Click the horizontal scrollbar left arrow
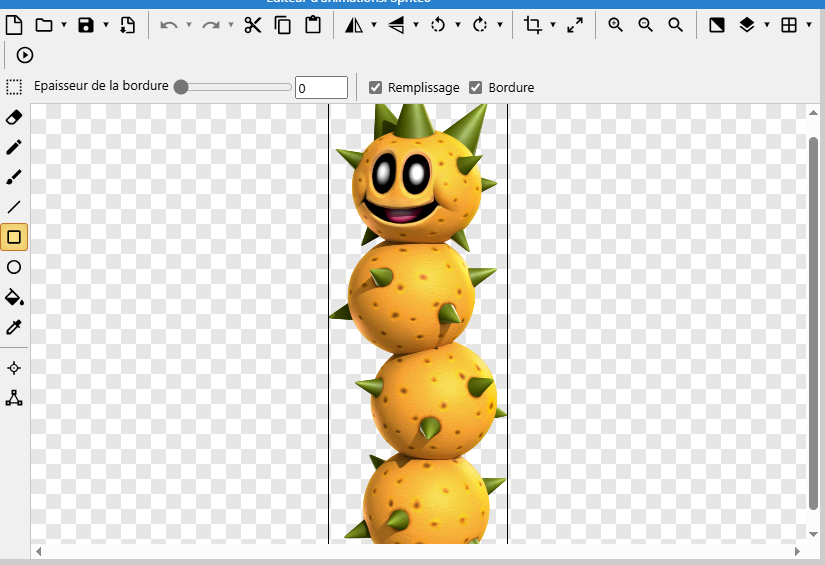 pos(38,551)
